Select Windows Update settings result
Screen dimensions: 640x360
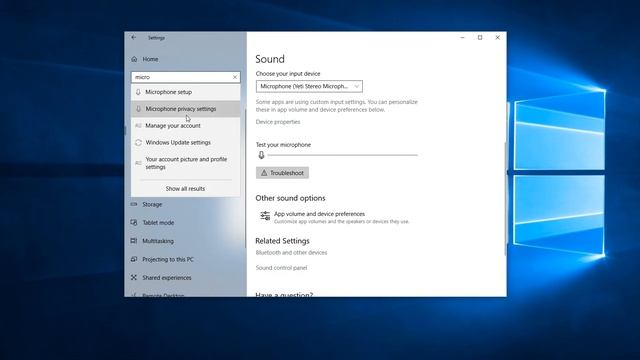pyautogui.click(x=186, y=142)
